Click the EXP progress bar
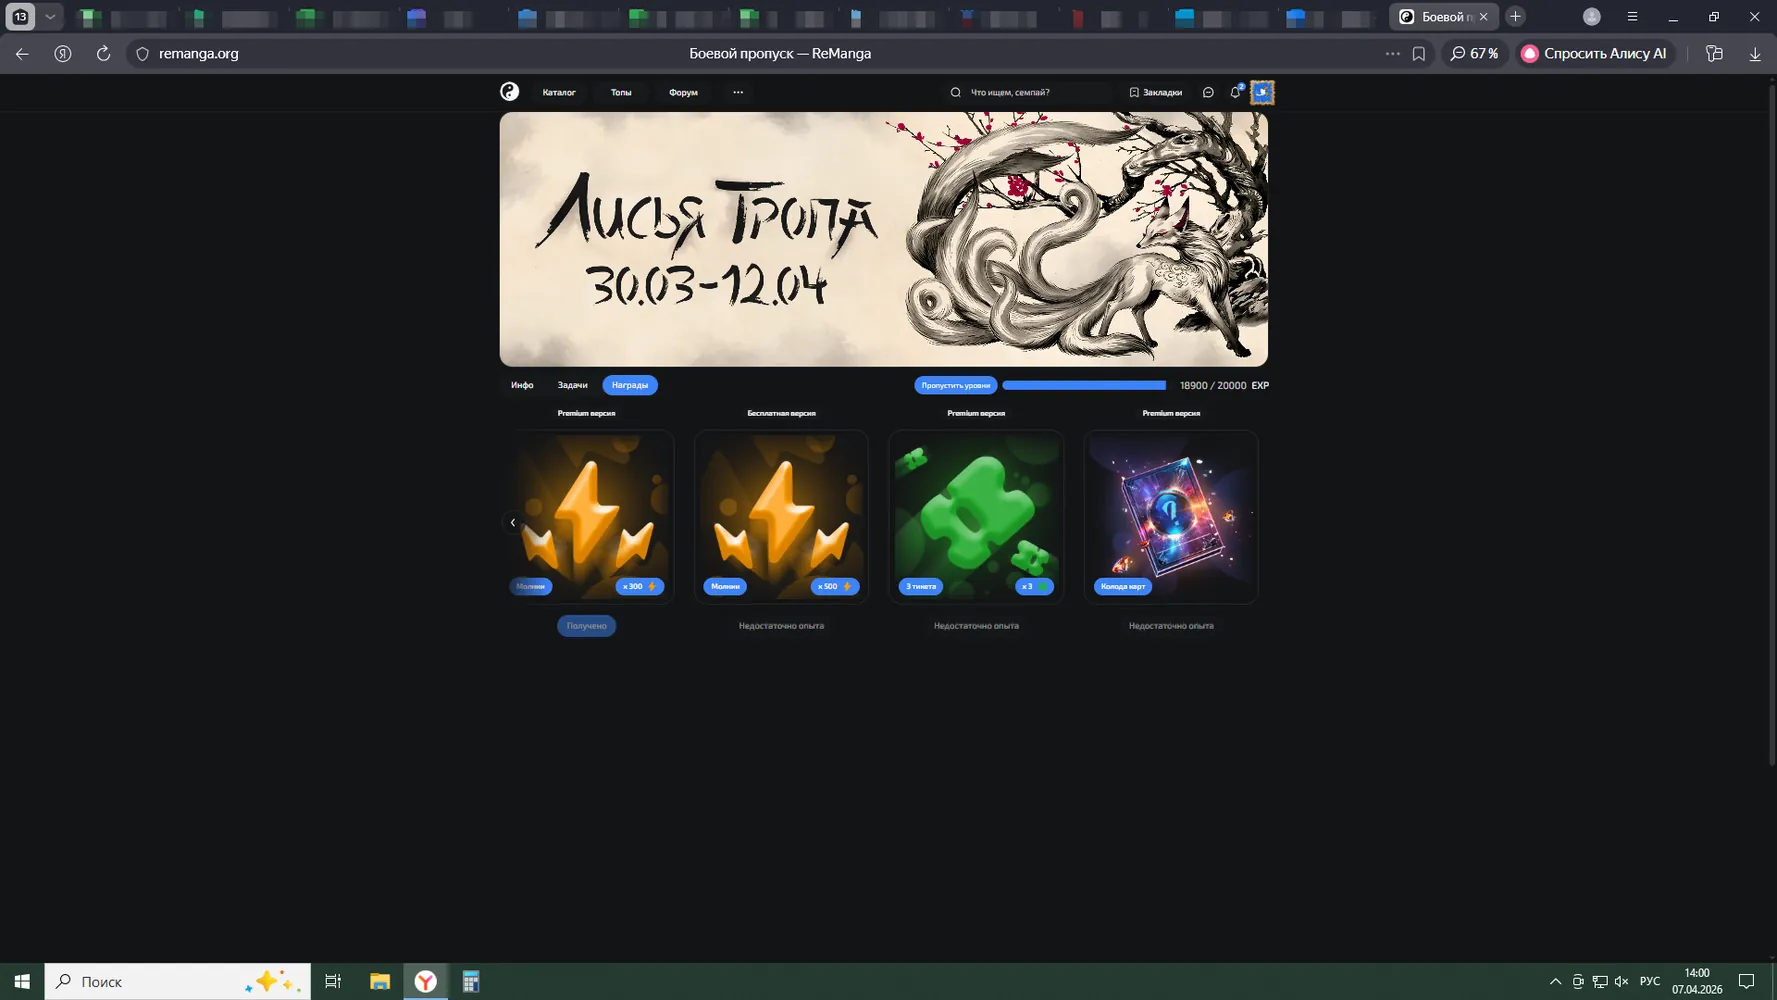The width and height of the screenshot is (1777, 1000). tap(1084, 385)
